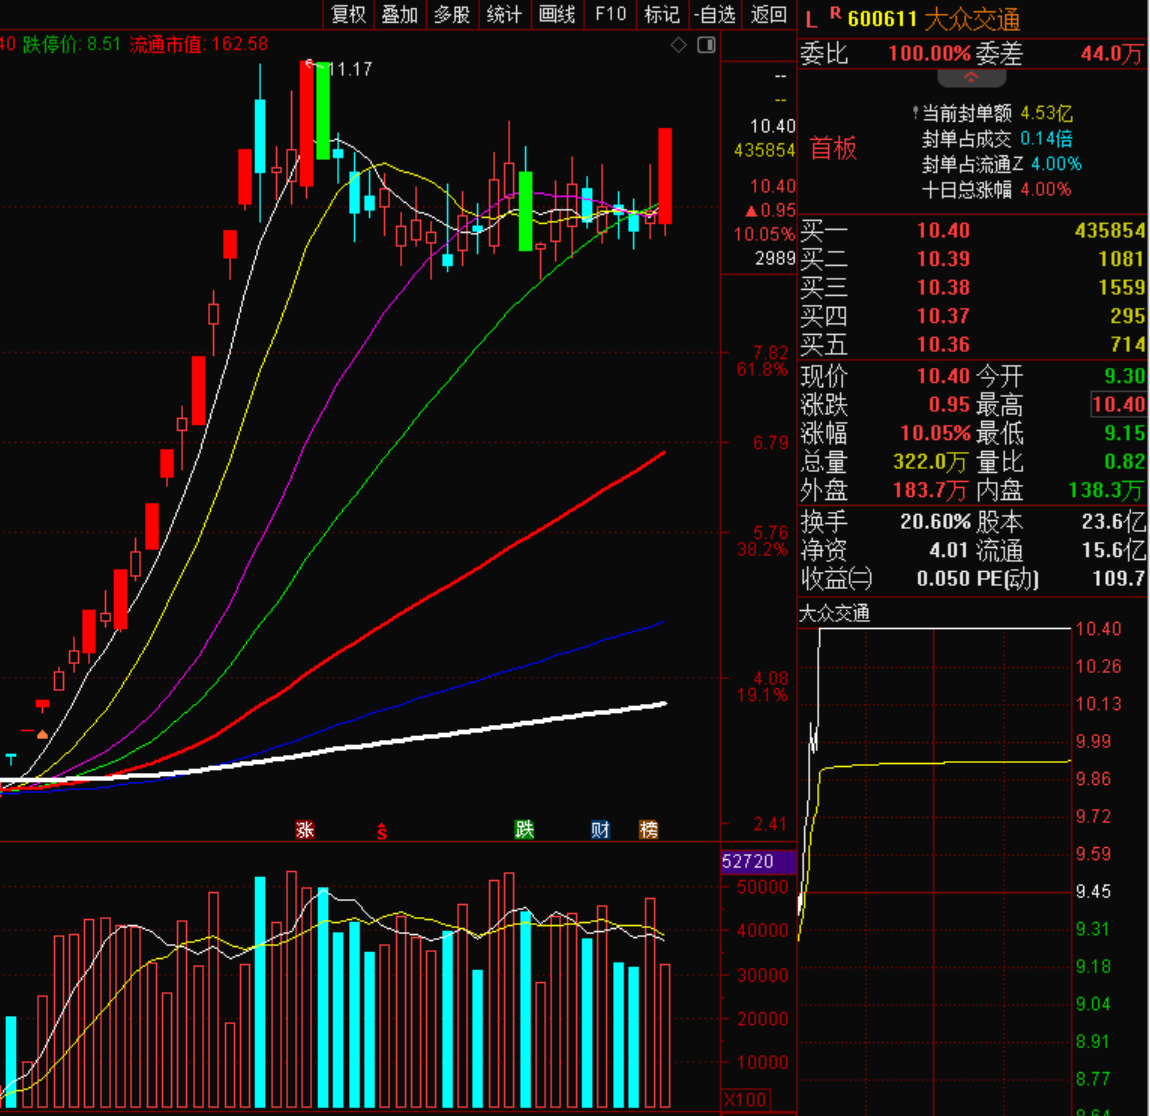Image resolution: width=1150 pixels, height=1116 pixels.
Task: Click the X100 volume scale label
Action: tap(745, 1099)
